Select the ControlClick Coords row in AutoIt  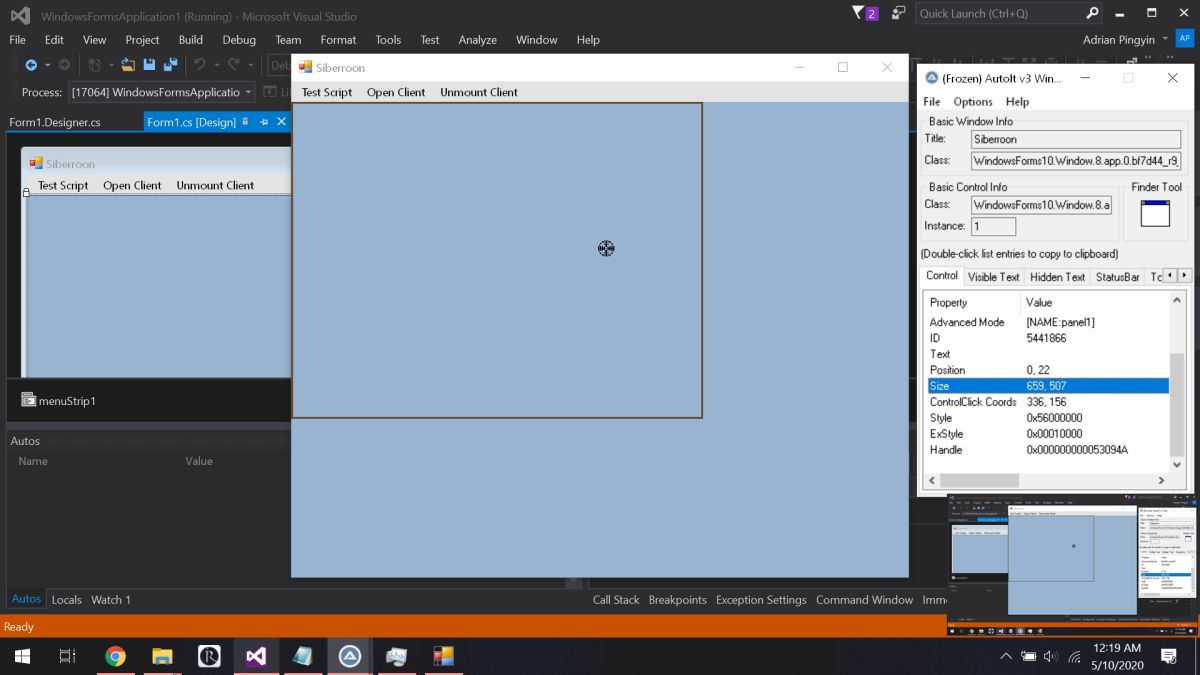coord(1047,402)
